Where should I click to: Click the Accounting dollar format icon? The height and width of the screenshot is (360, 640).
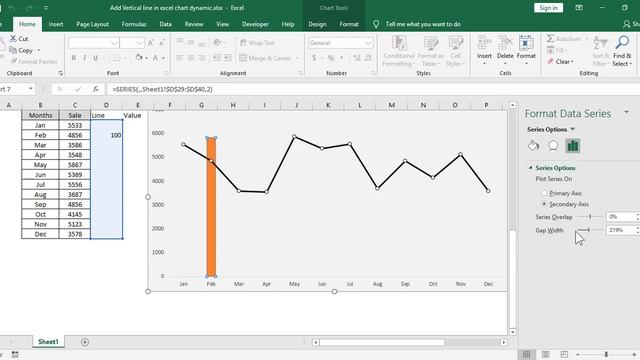click(314, 58)
